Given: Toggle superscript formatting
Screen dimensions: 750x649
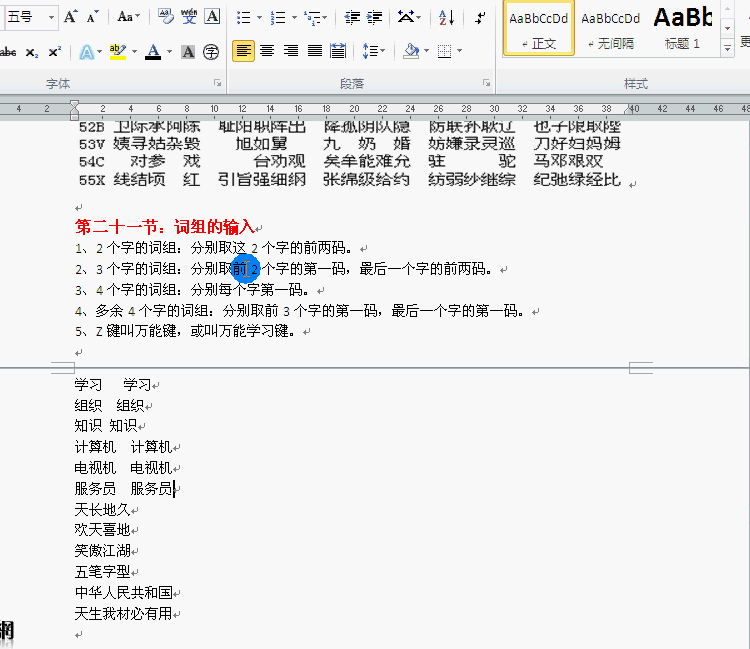Looking at the screenshot, I should [x=55, y=52].
